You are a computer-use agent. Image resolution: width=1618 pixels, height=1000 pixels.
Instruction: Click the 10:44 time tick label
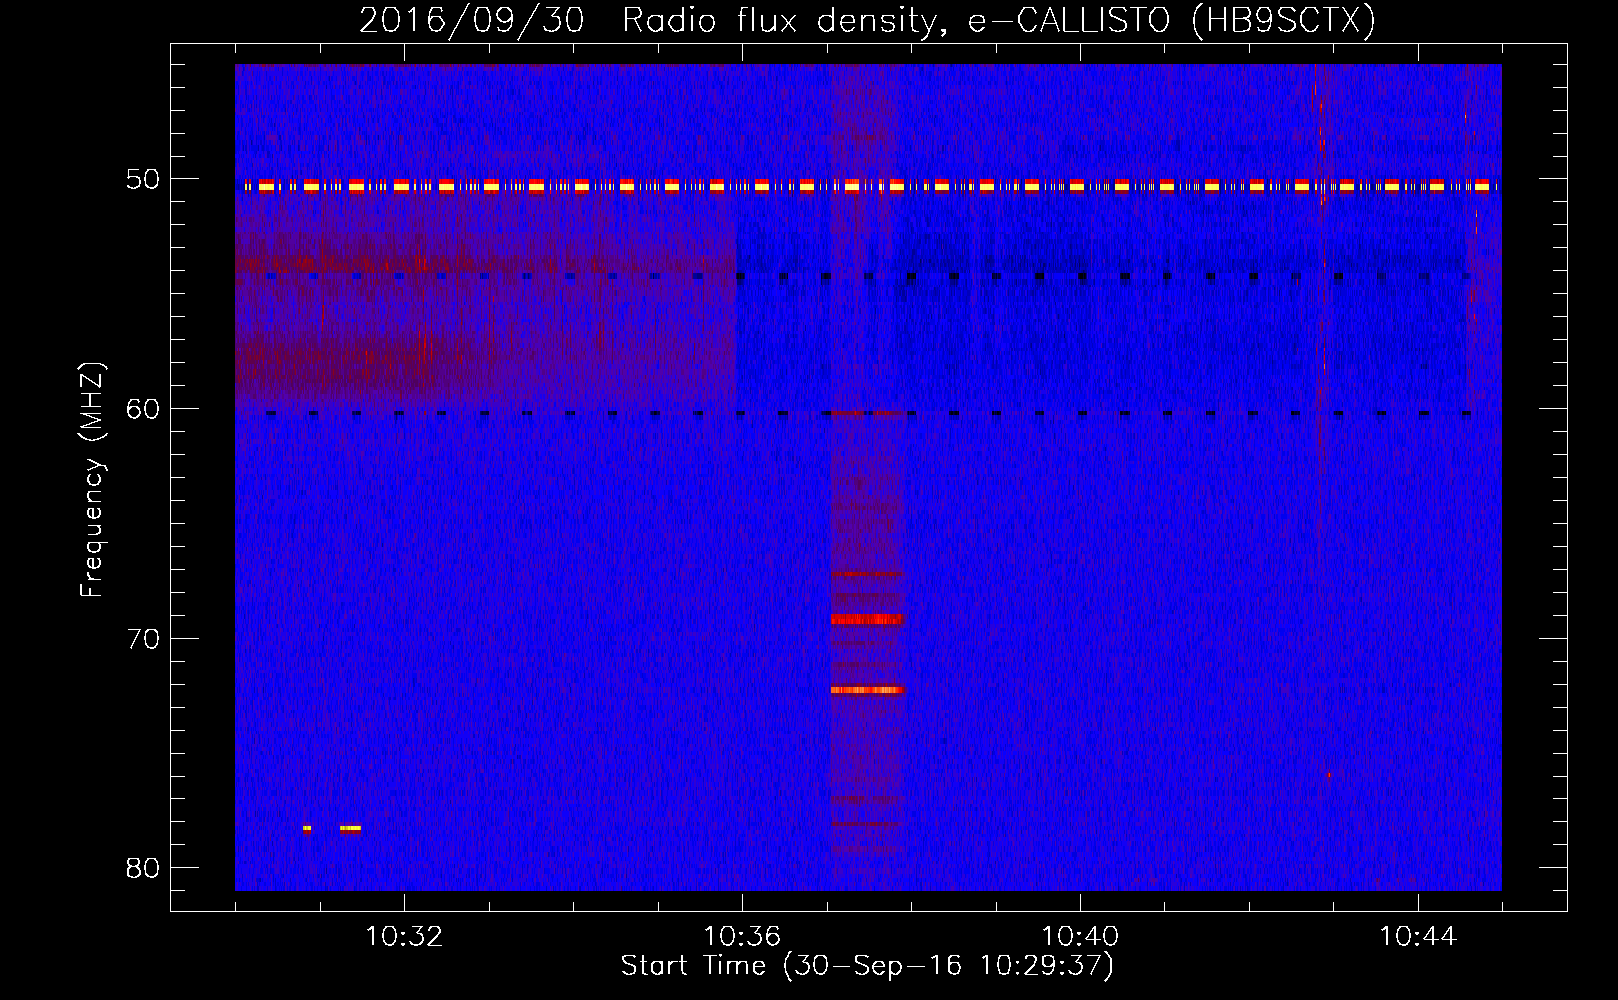(1418, 937)
